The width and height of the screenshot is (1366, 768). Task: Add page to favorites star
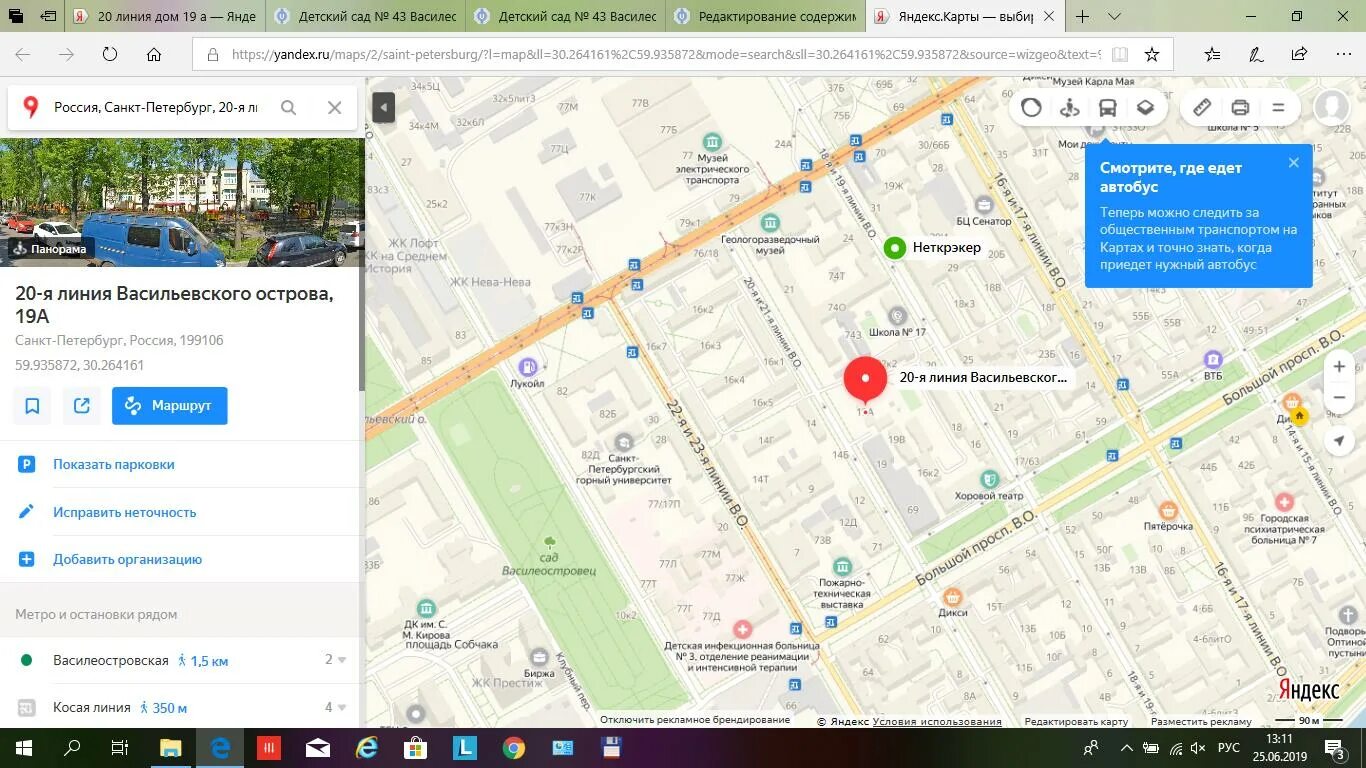(x=1152, y=55)
